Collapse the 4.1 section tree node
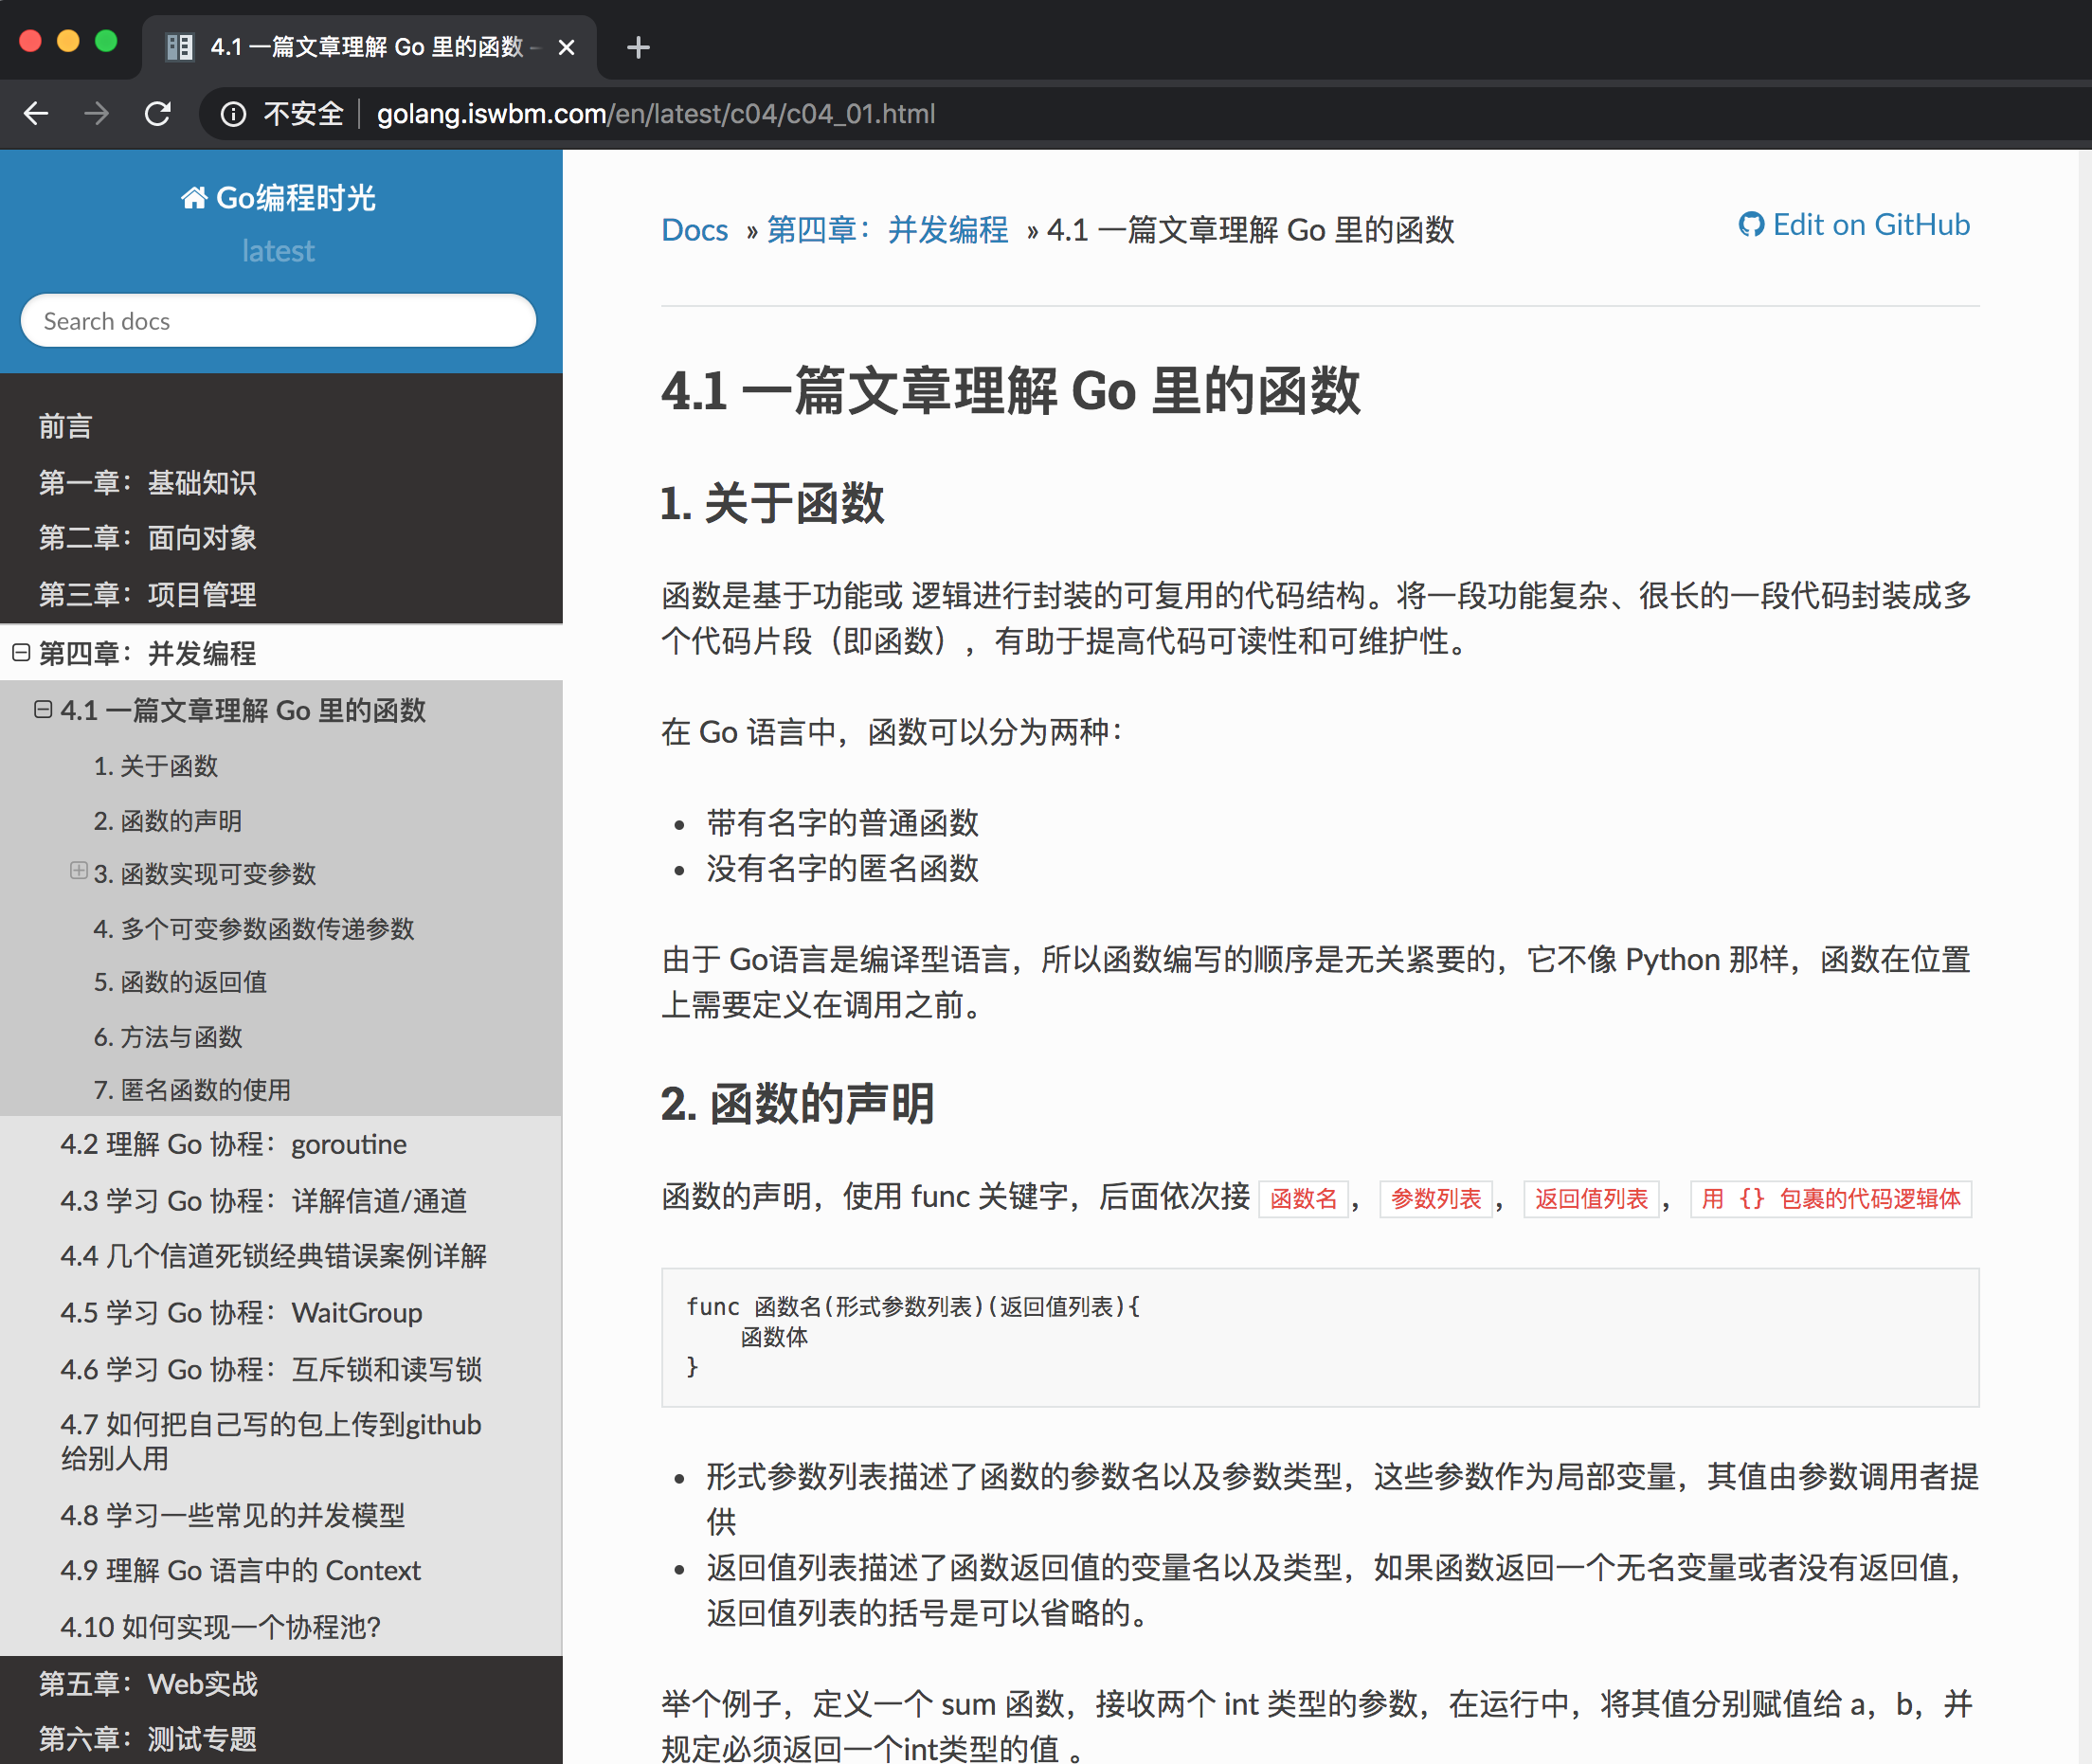This screenshot has width=2092, height=1764. [43, 710]
